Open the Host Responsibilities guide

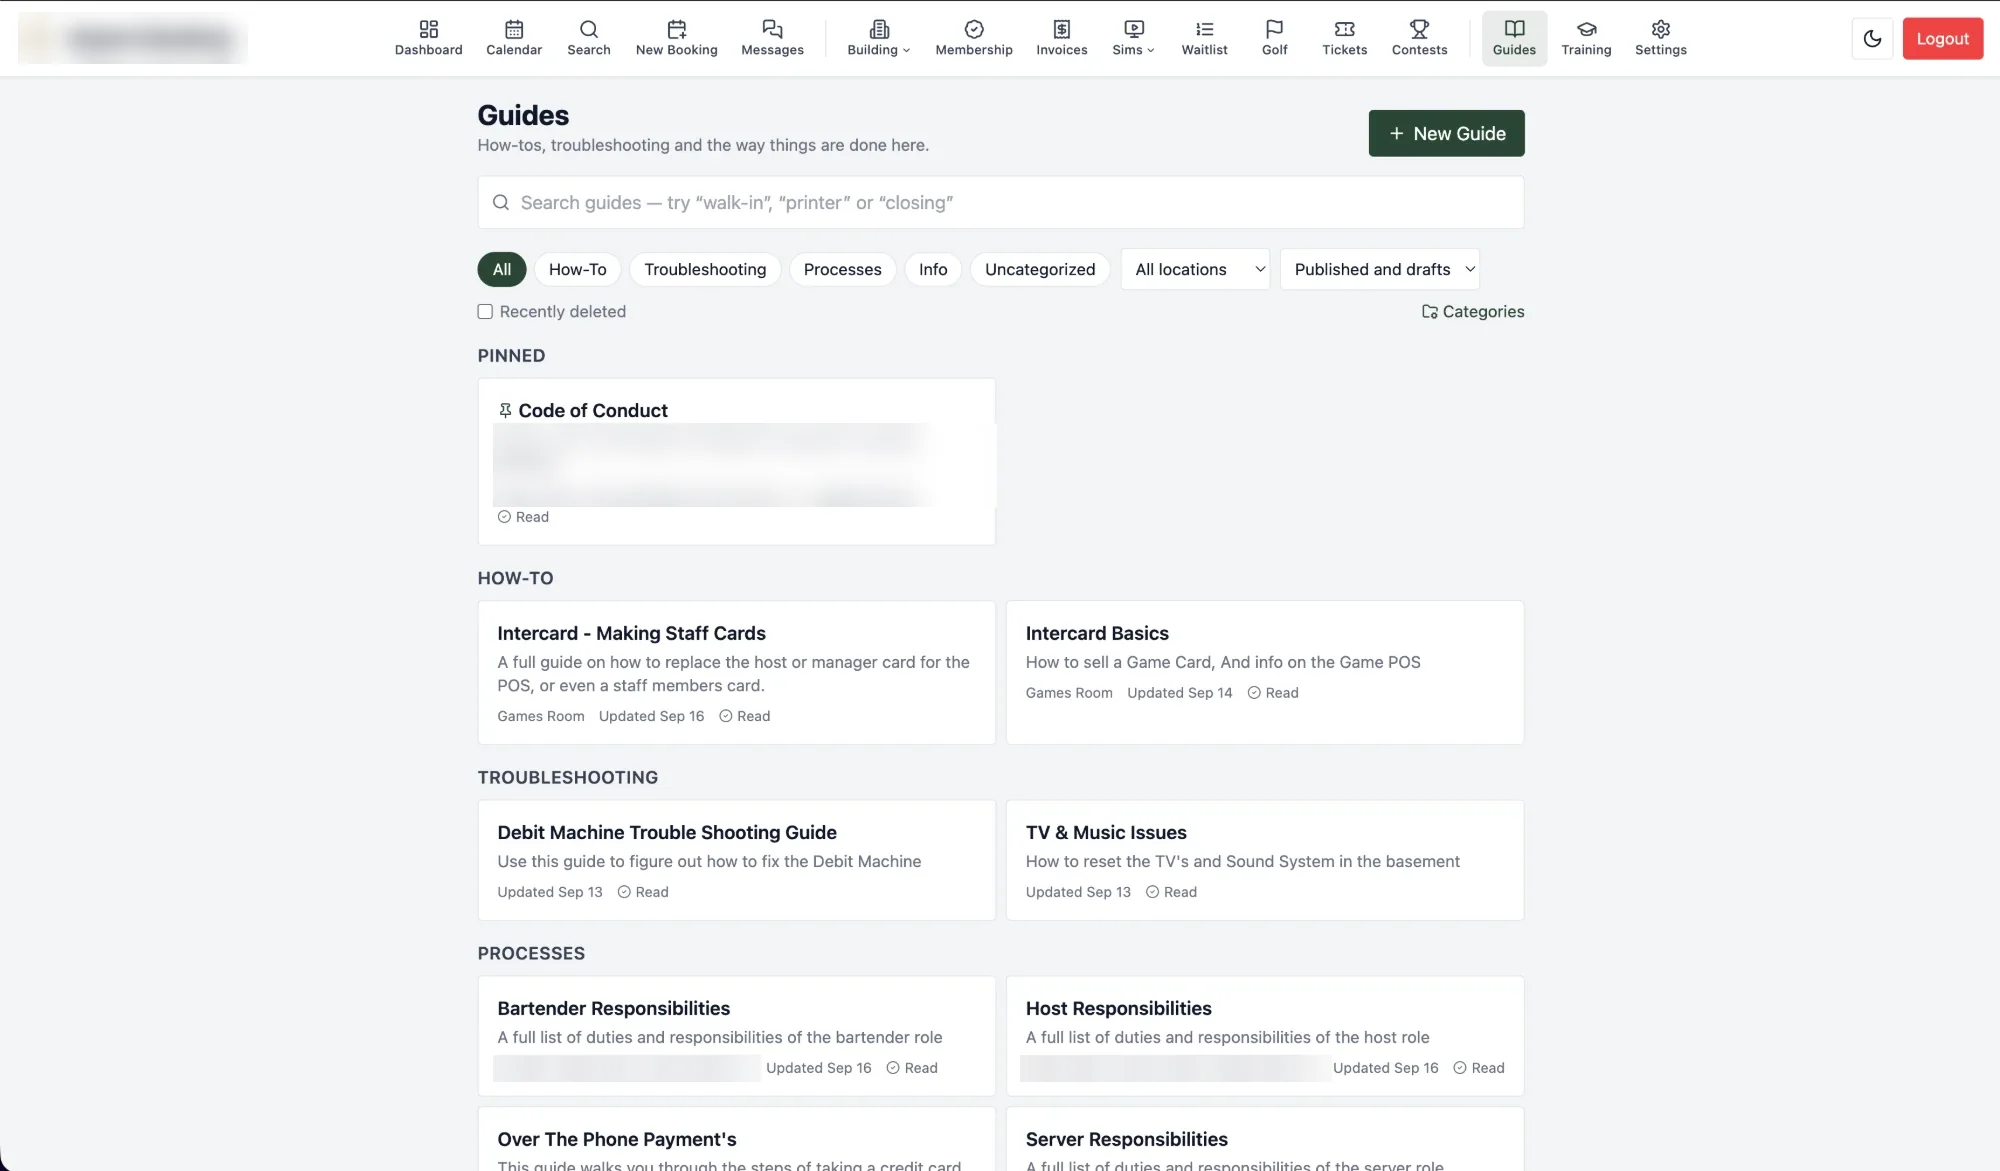[x=1265, y=1036]
